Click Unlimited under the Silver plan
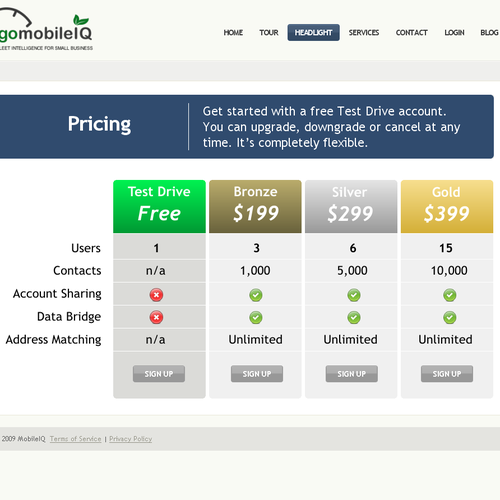 click(350, 340)
